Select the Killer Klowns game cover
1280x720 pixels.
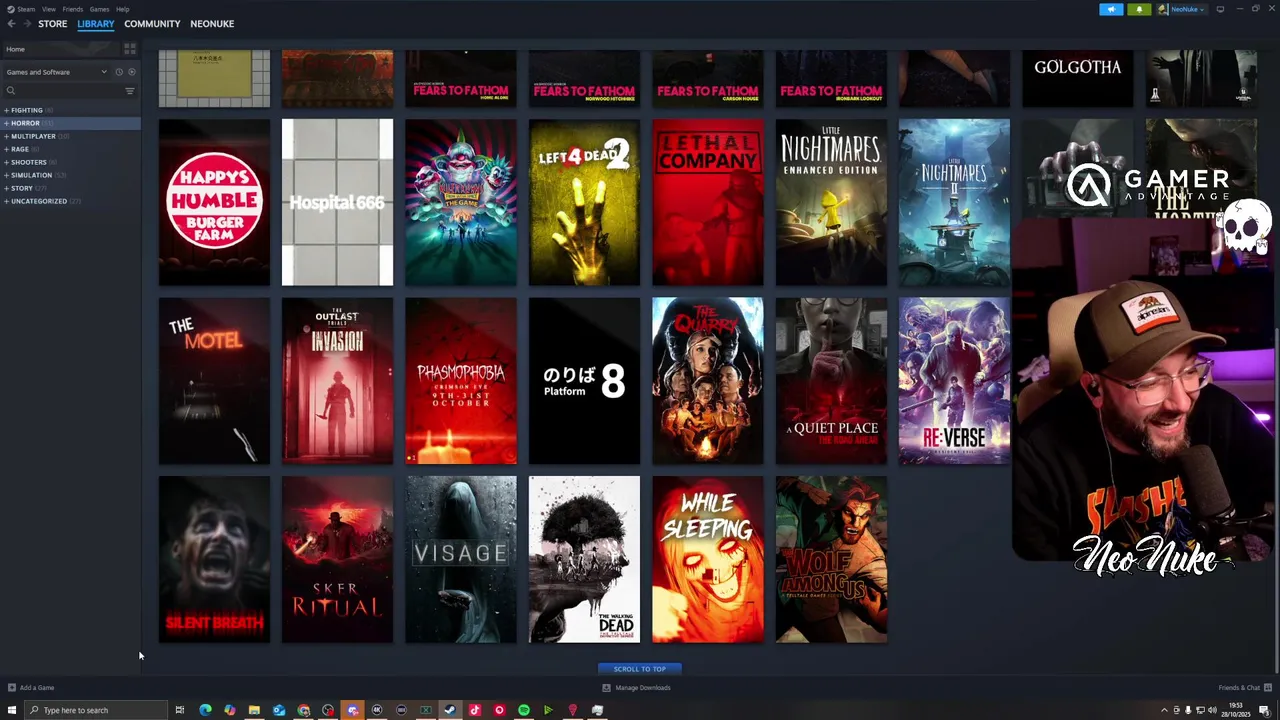pos(461,202)
